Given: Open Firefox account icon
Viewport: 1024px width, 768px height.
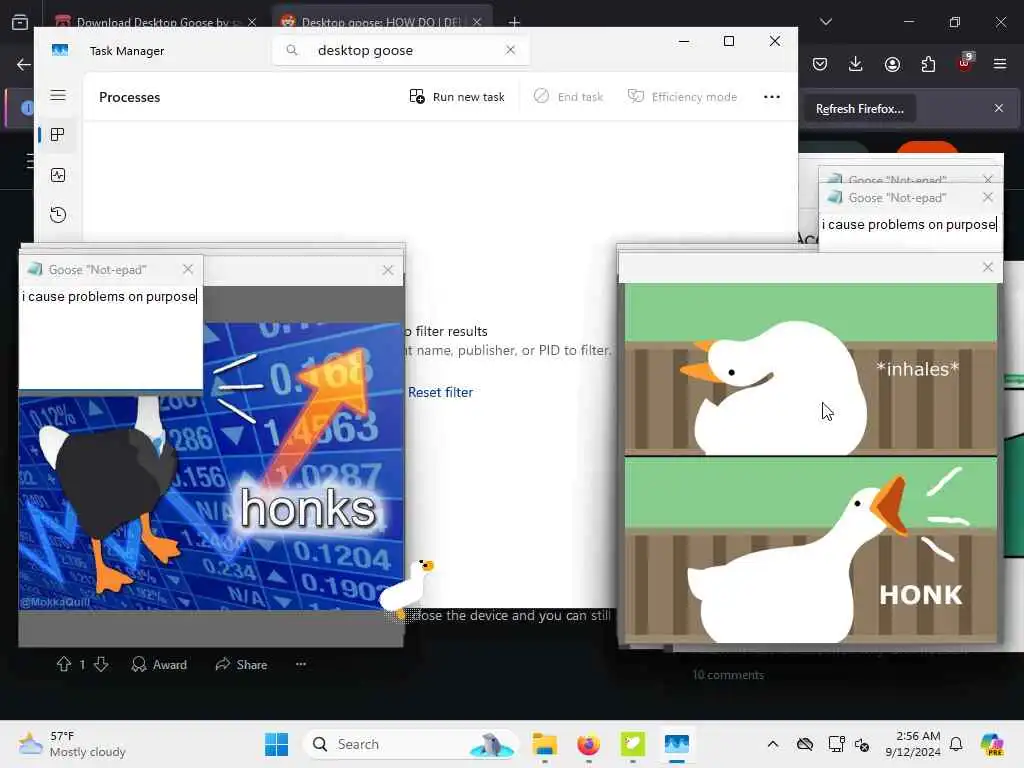Looking at the screenshot, I should click(x=892, y=64).
